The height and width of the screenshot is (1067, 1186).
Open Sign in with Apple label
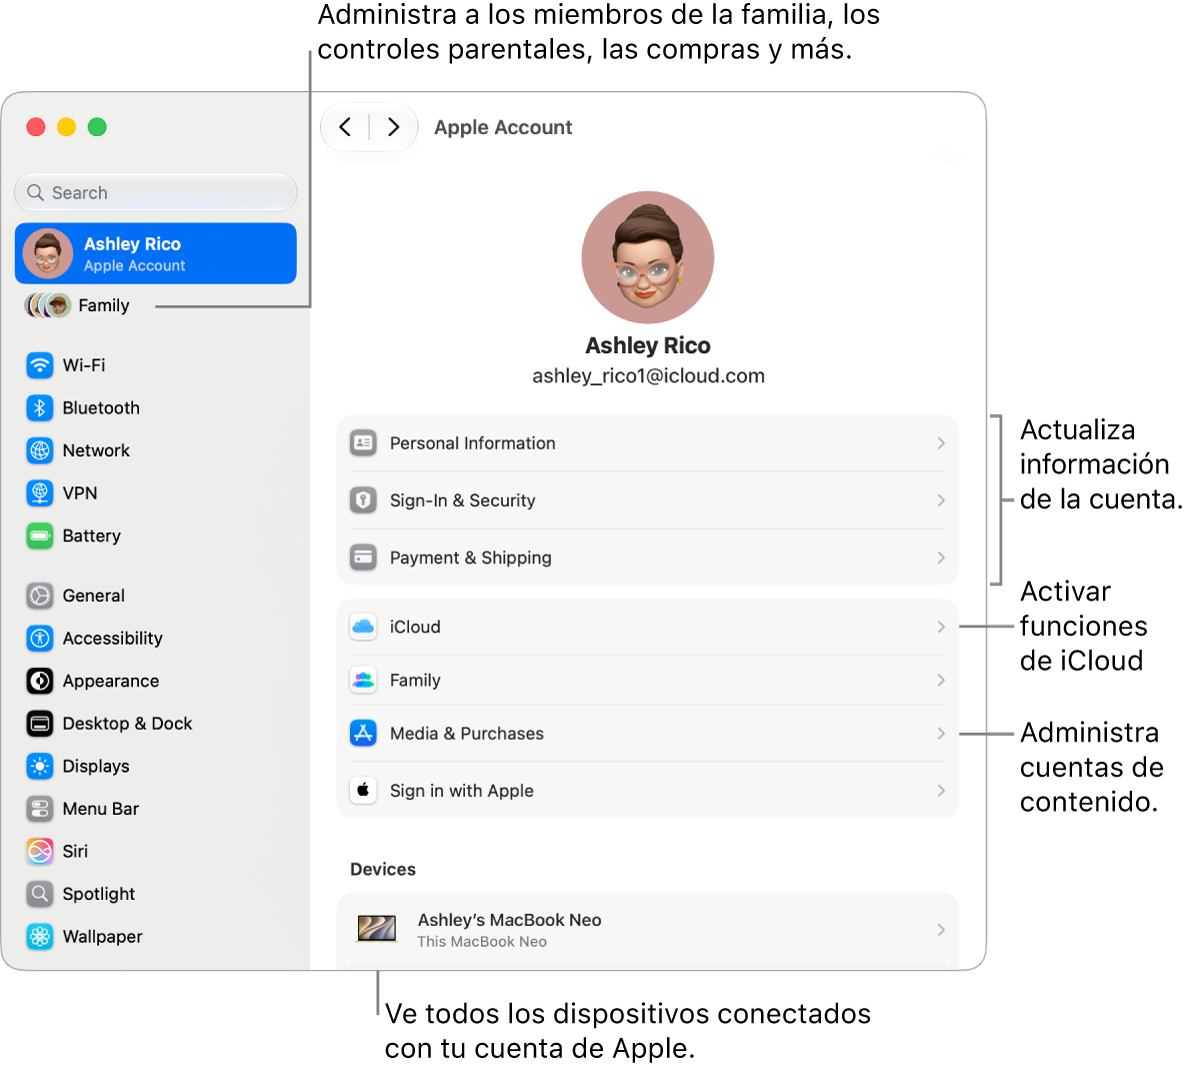461,791
